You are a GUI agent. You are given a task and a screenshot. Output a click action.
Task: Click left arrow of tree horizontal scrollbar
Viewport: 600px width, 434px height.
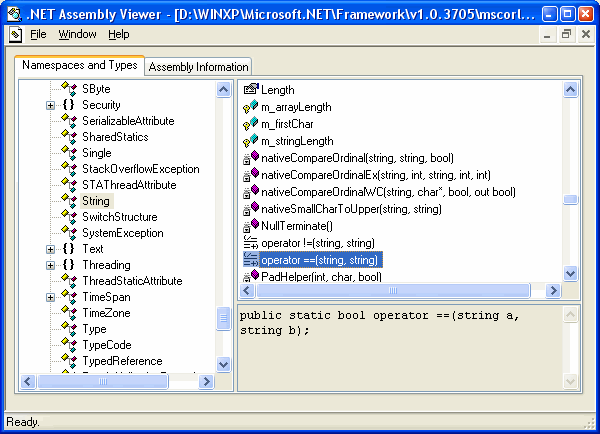click(28, 382)
